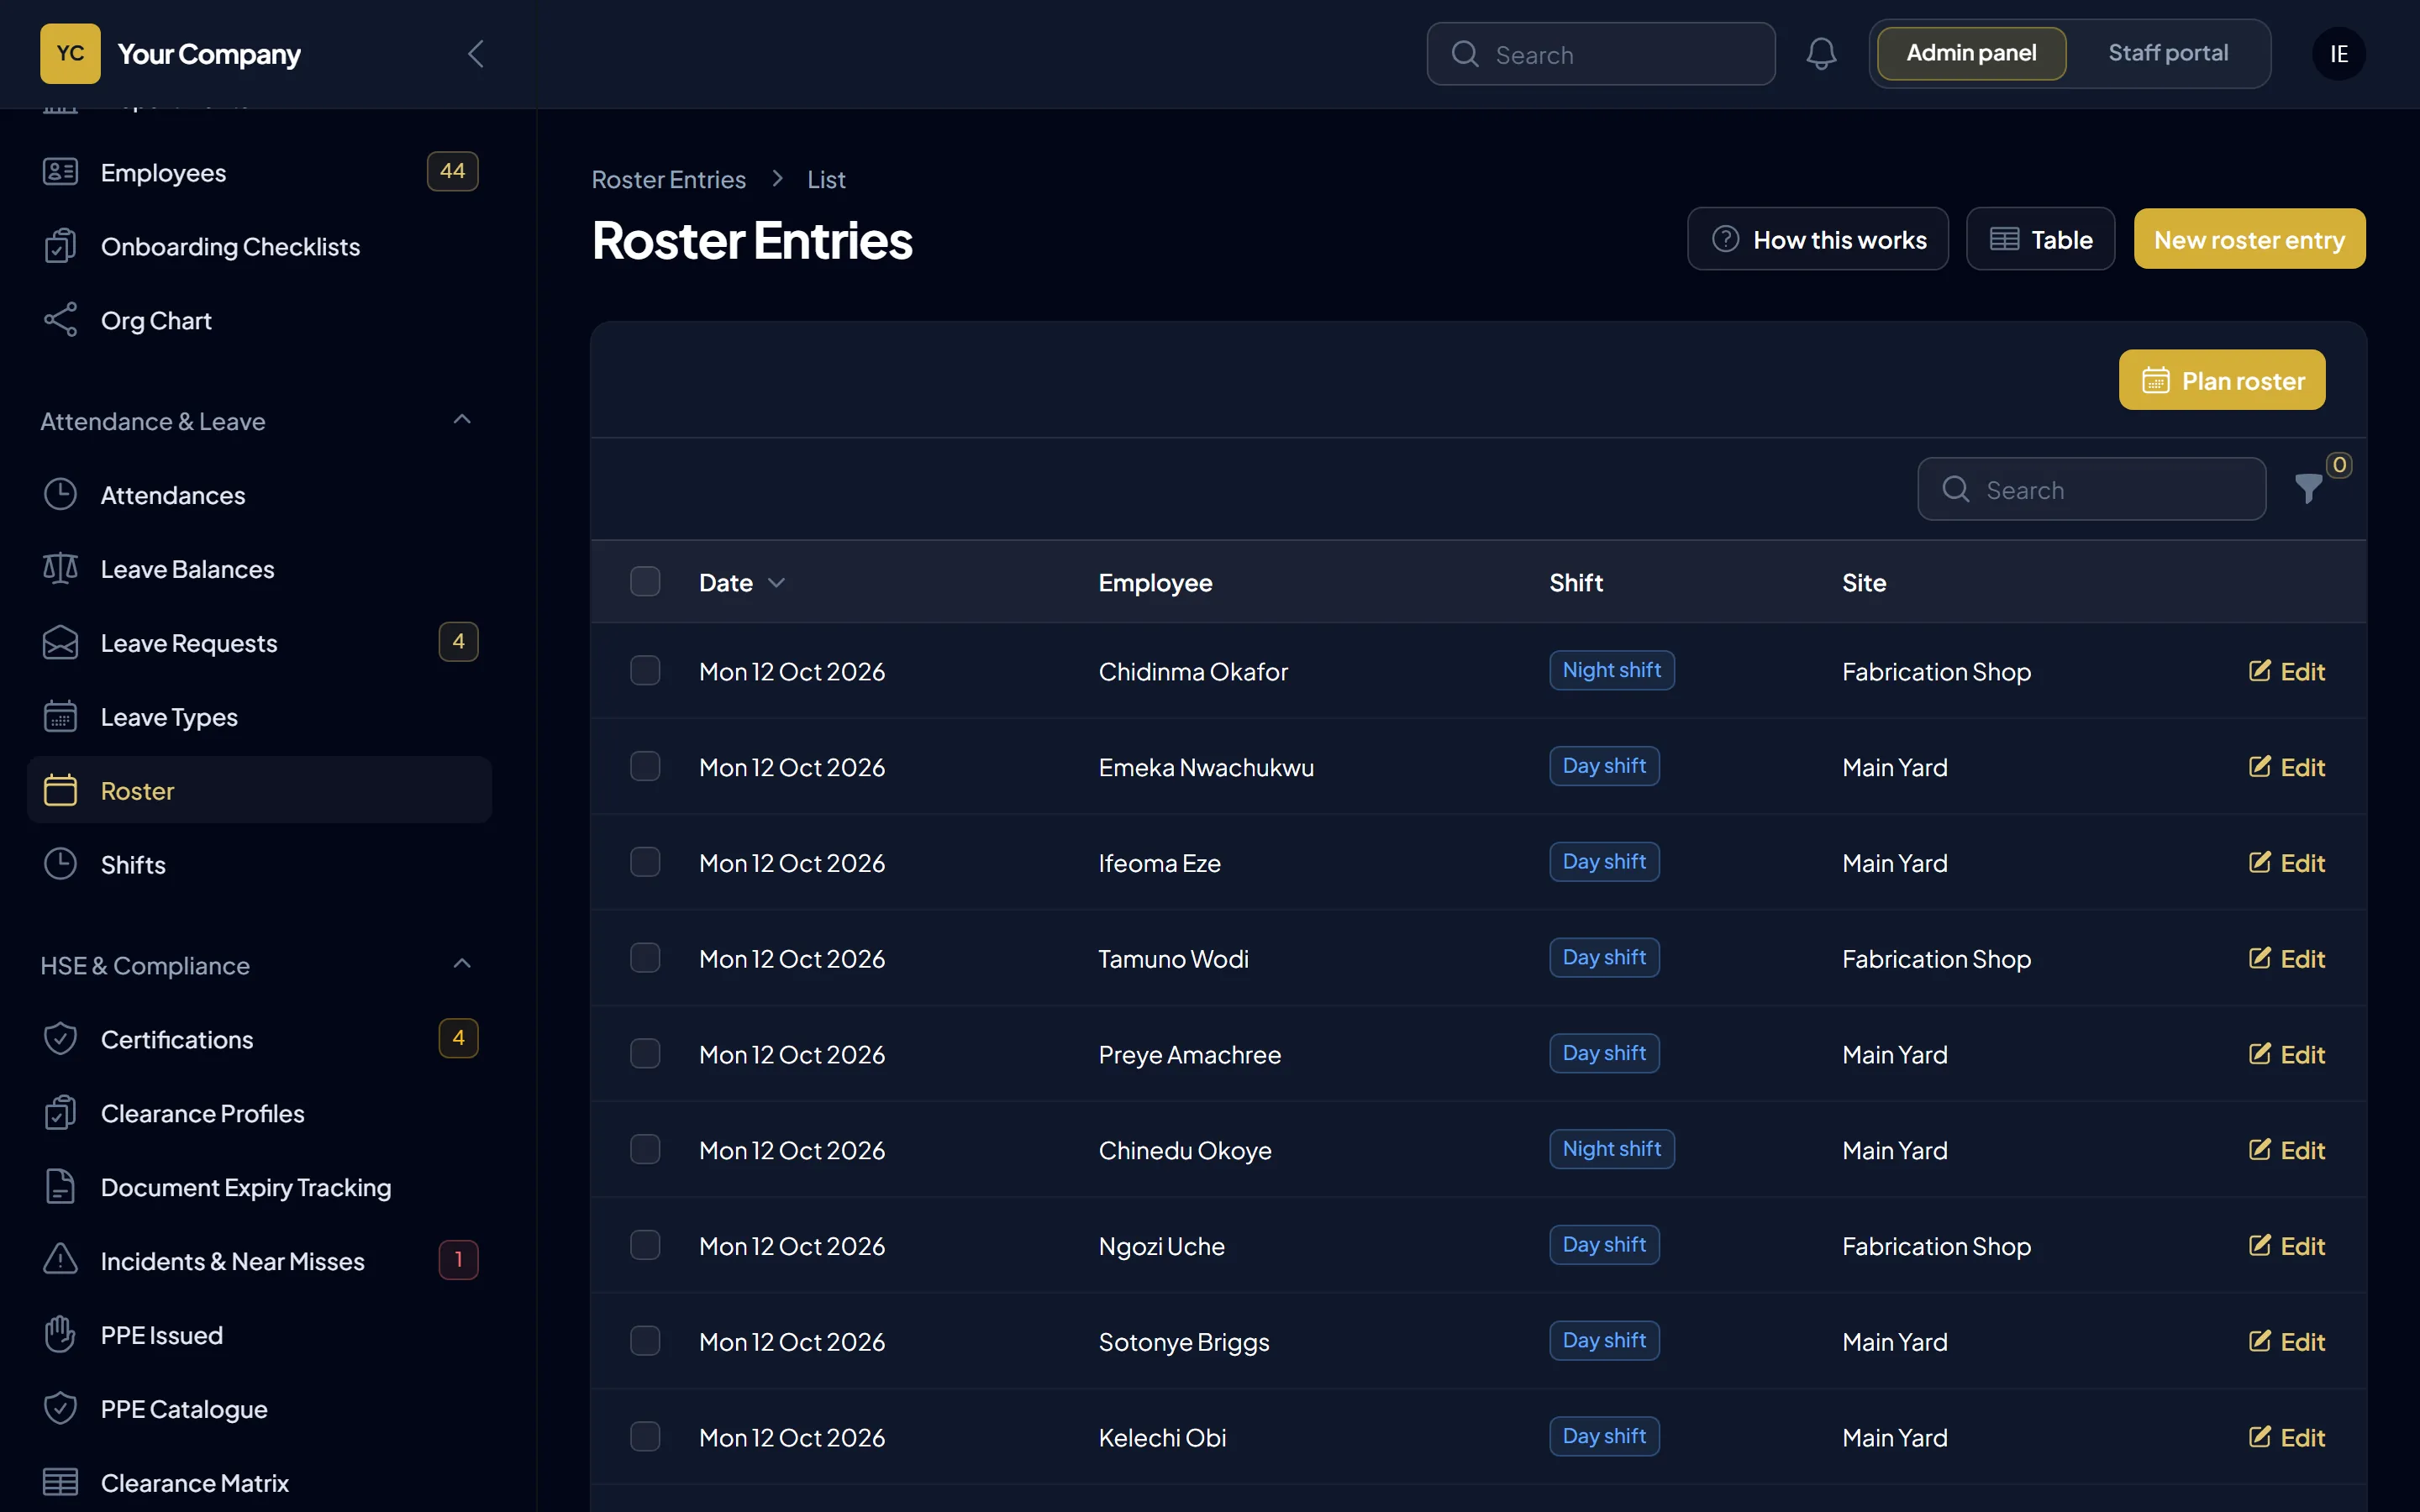Open the filter funnel icon
This screenshot has height=1512, width=2420.
pyautogui.click(x=2308, y=489)
